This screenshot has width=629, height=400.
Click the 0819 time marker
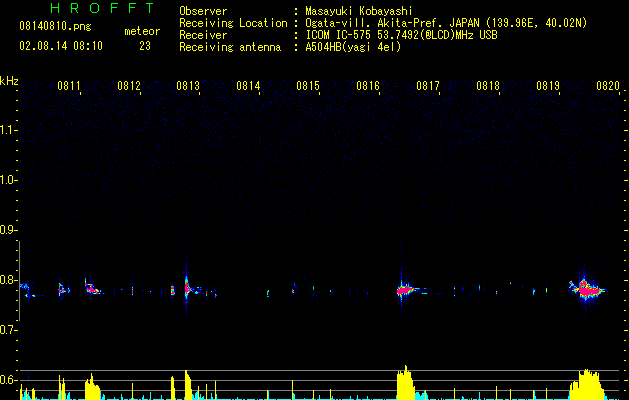pyautogui.click(x=548, y=86)
